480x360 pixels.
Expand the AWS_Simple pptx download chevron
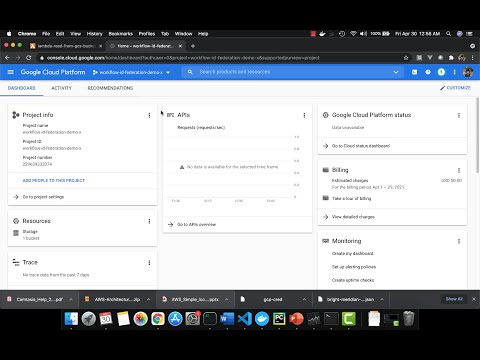(x=226, y=299)
